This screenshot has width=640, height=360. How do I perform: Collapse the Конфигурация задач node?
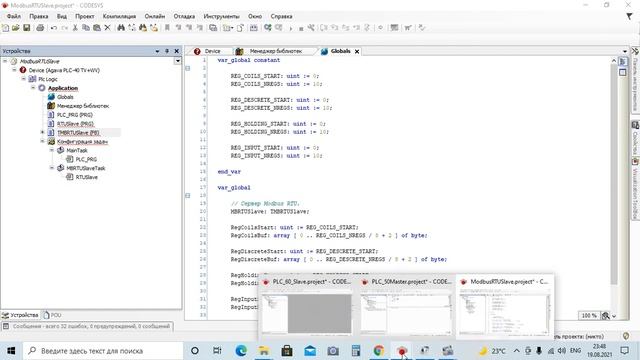[42, 141]
